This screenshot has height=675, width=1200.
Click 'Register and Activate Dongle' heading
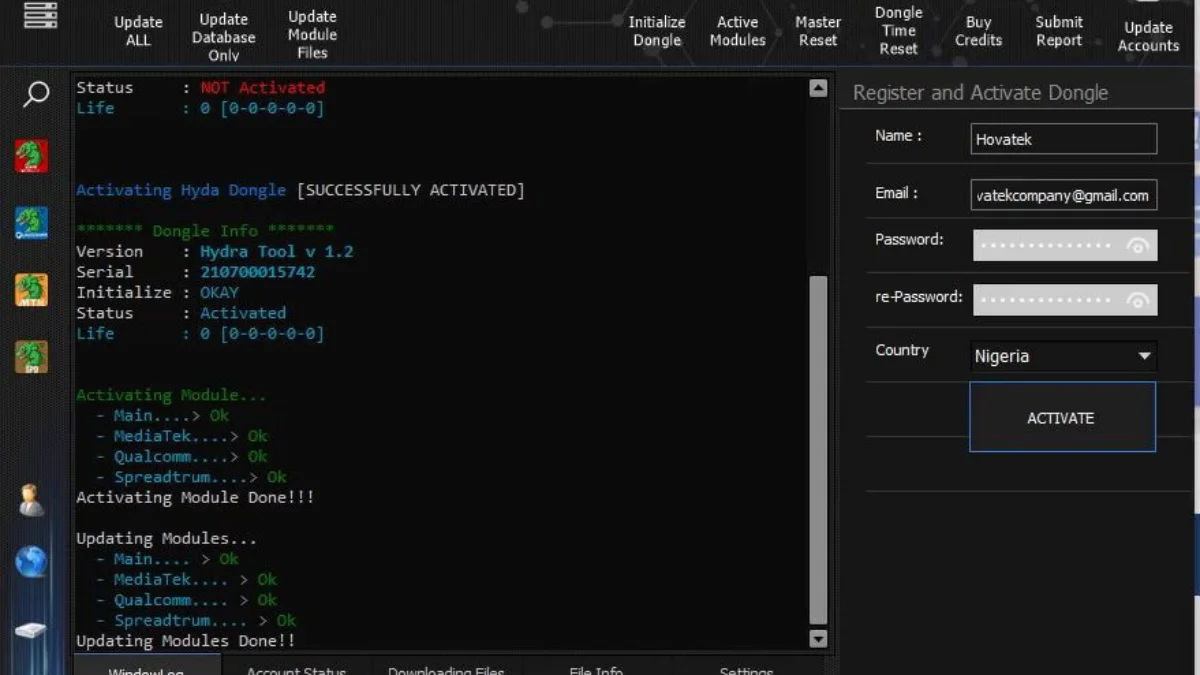point(980,93)
